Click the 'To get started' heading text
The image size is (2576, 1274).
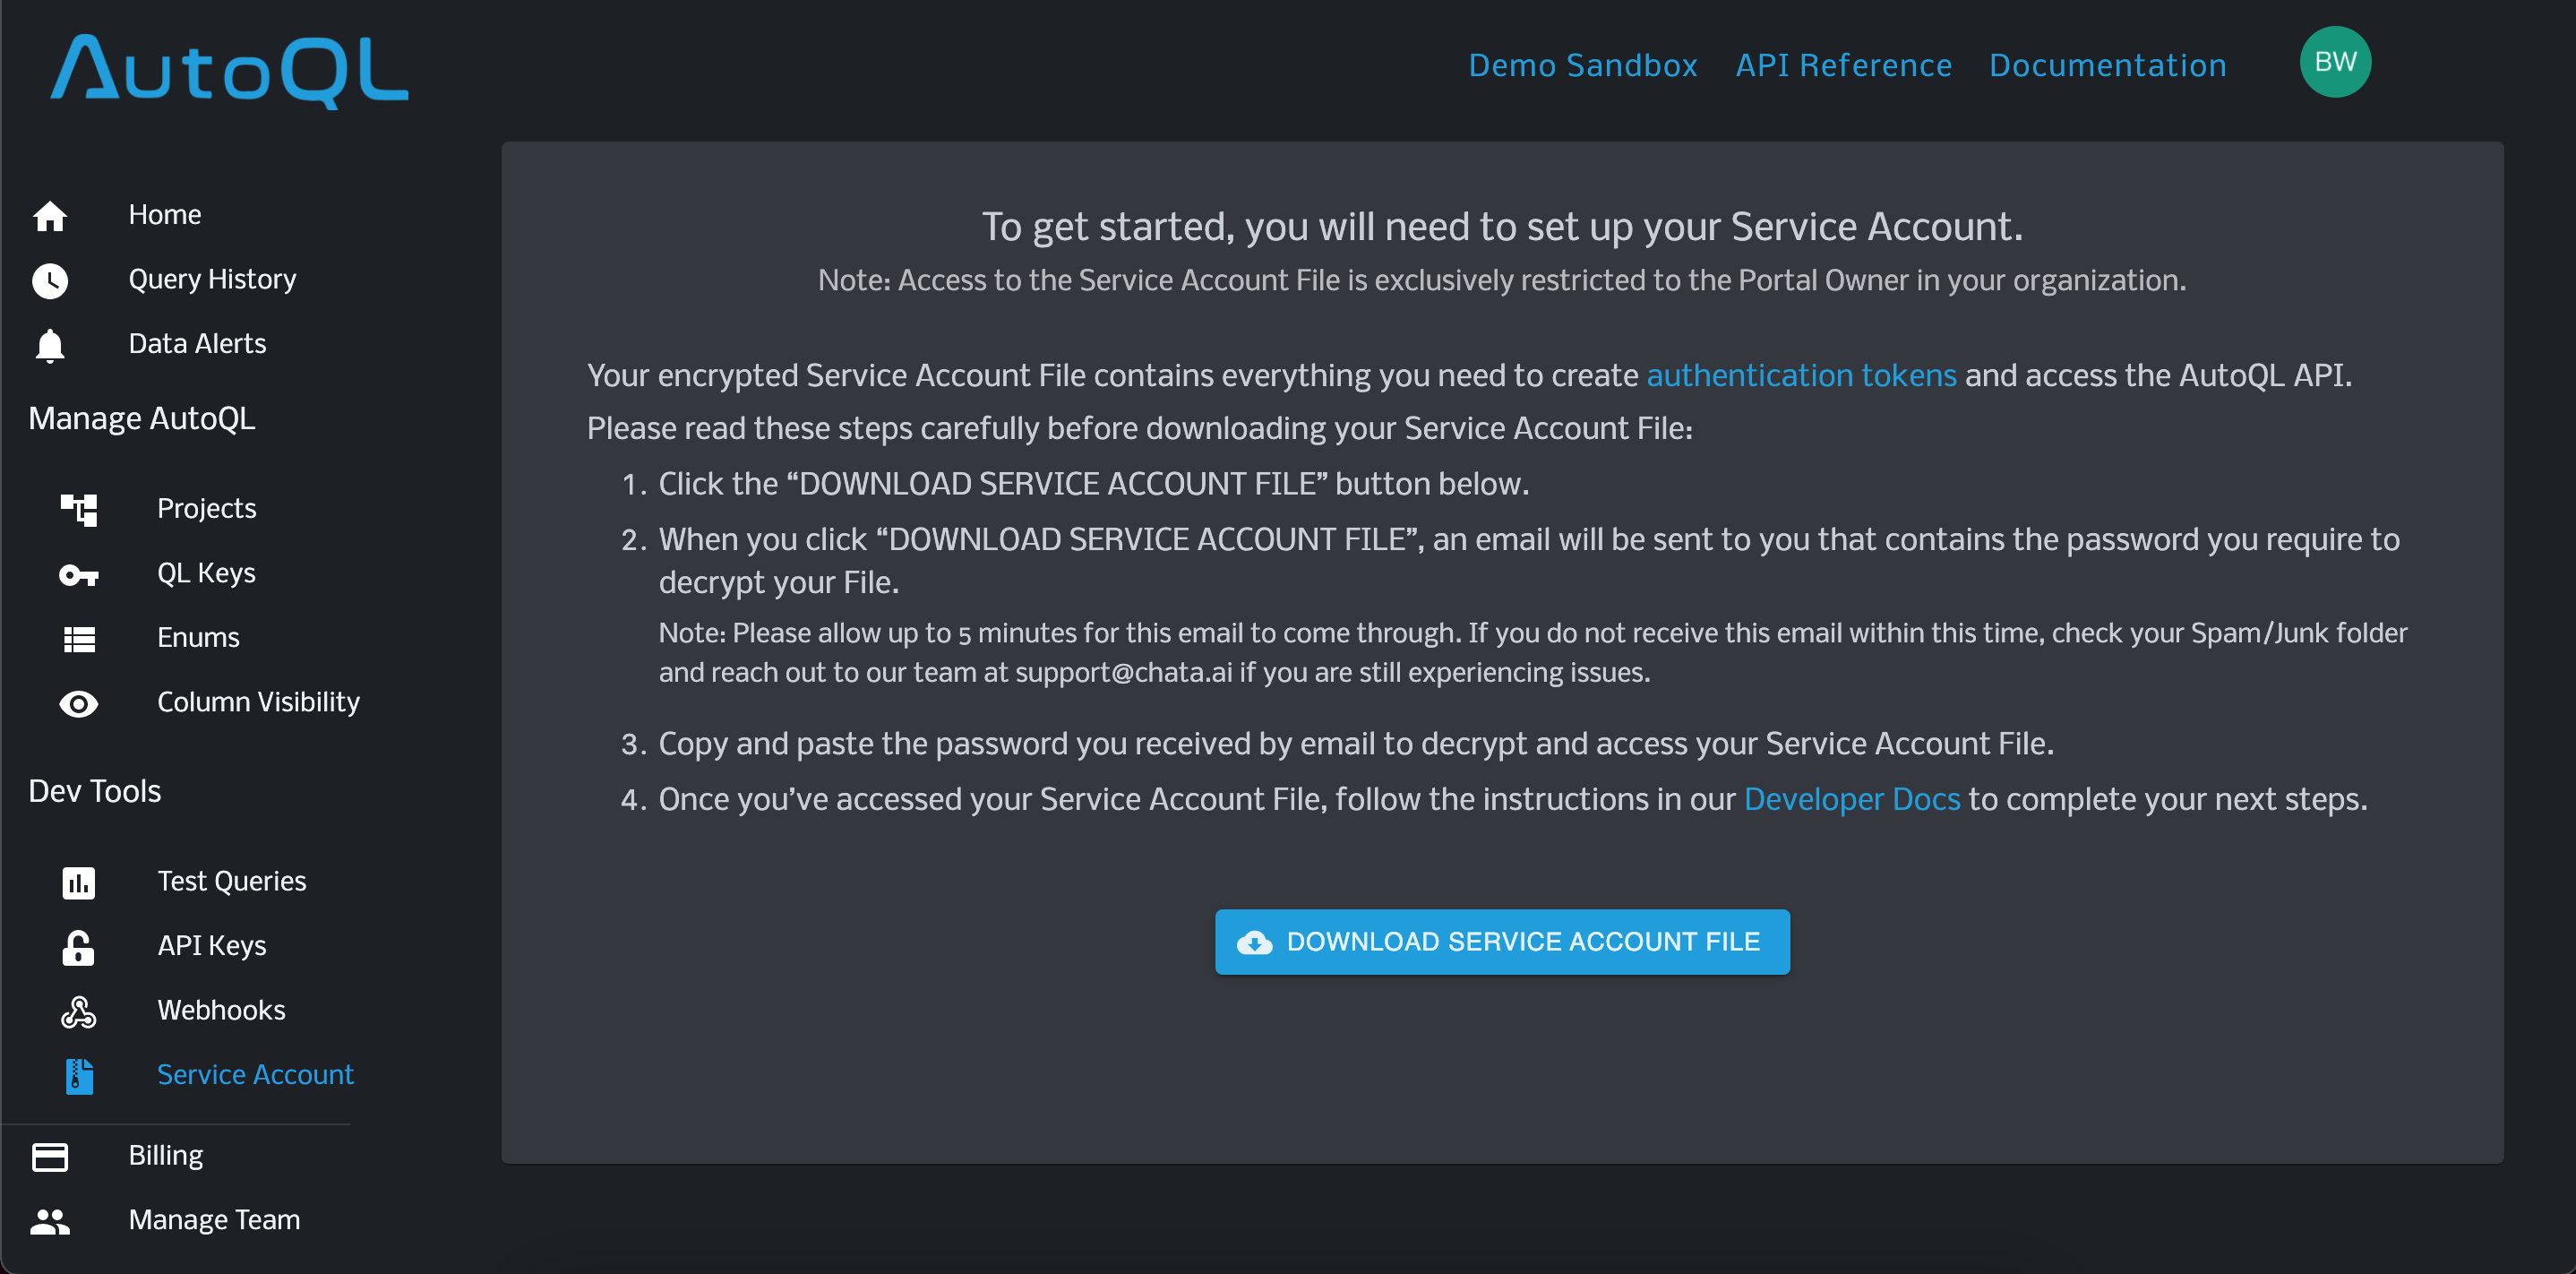coord(1502,226)
